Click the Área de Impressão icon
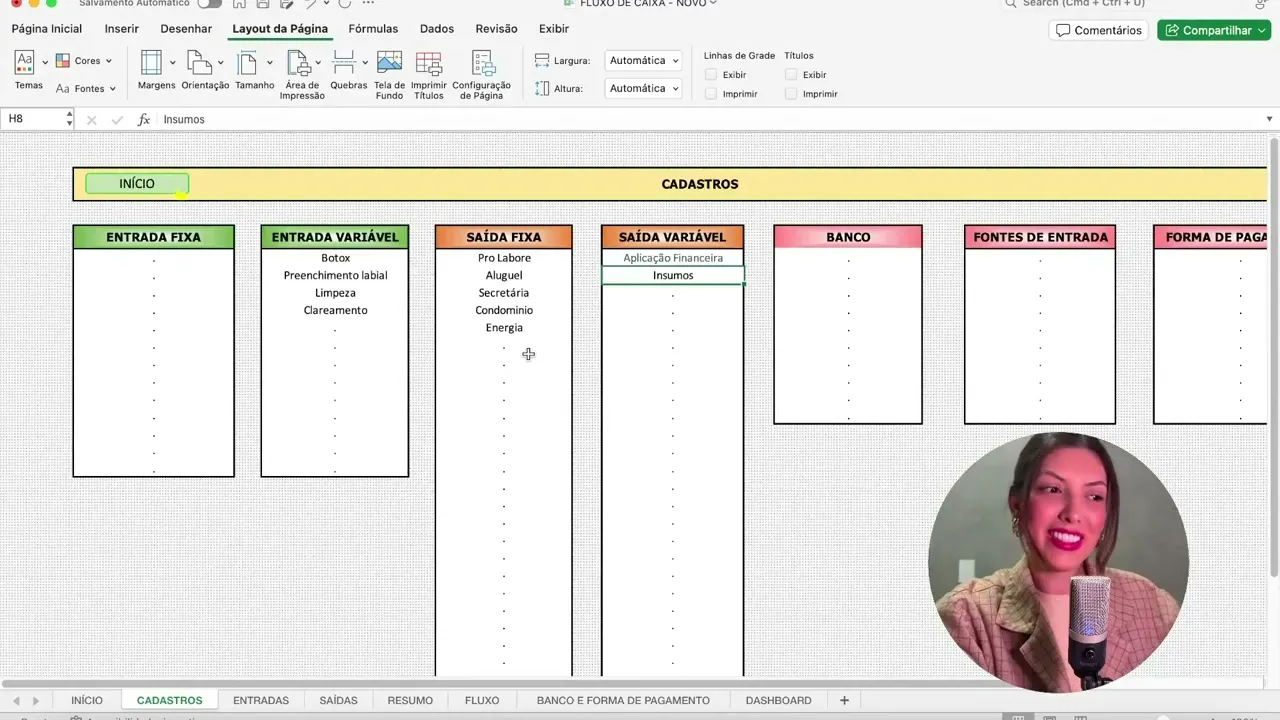This screenshot has width=1280, height=720. tap(297, 62)
